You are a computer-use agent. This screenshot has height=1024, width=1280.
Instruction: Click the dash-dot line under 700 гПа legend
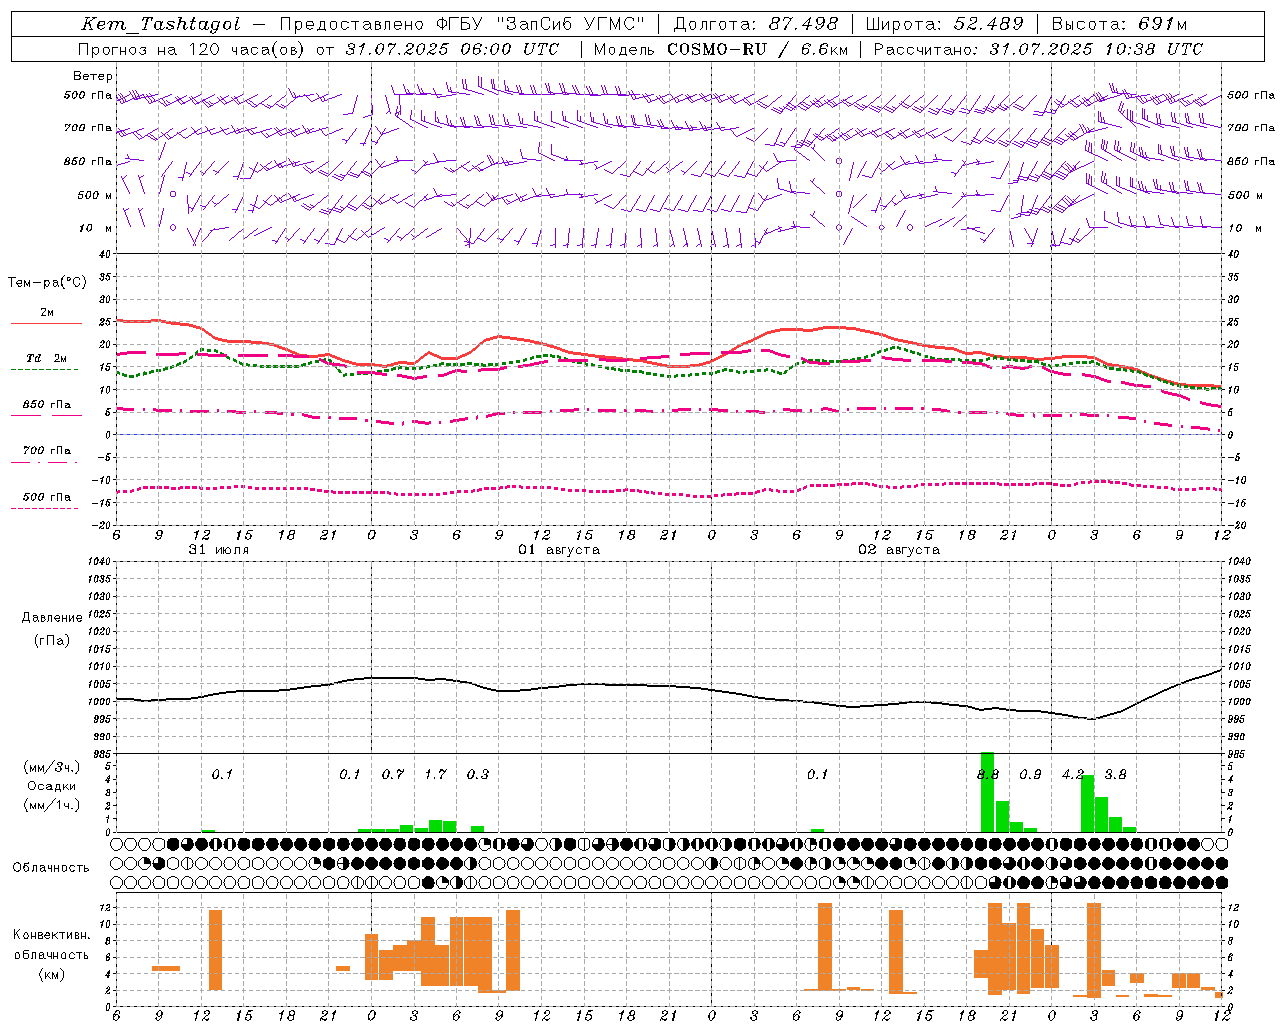(x=44, y=462)
